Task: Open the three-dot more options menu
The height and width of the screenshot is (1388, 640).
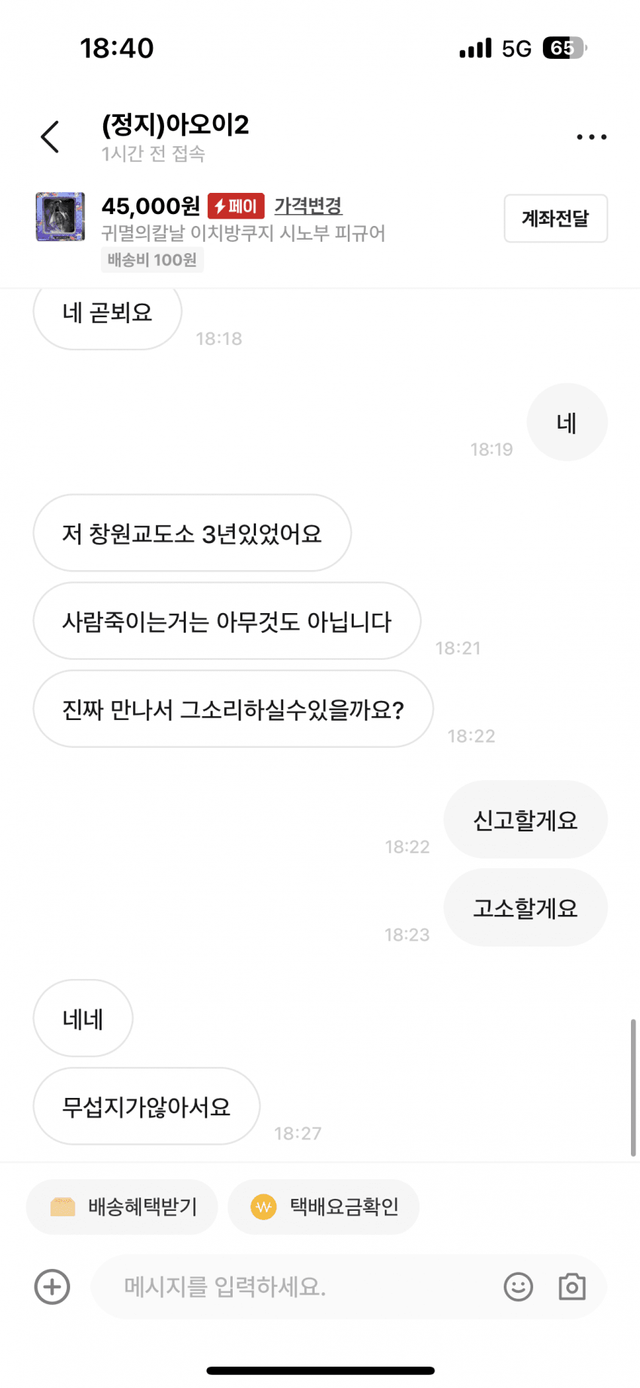Action: tap(591, 137)
